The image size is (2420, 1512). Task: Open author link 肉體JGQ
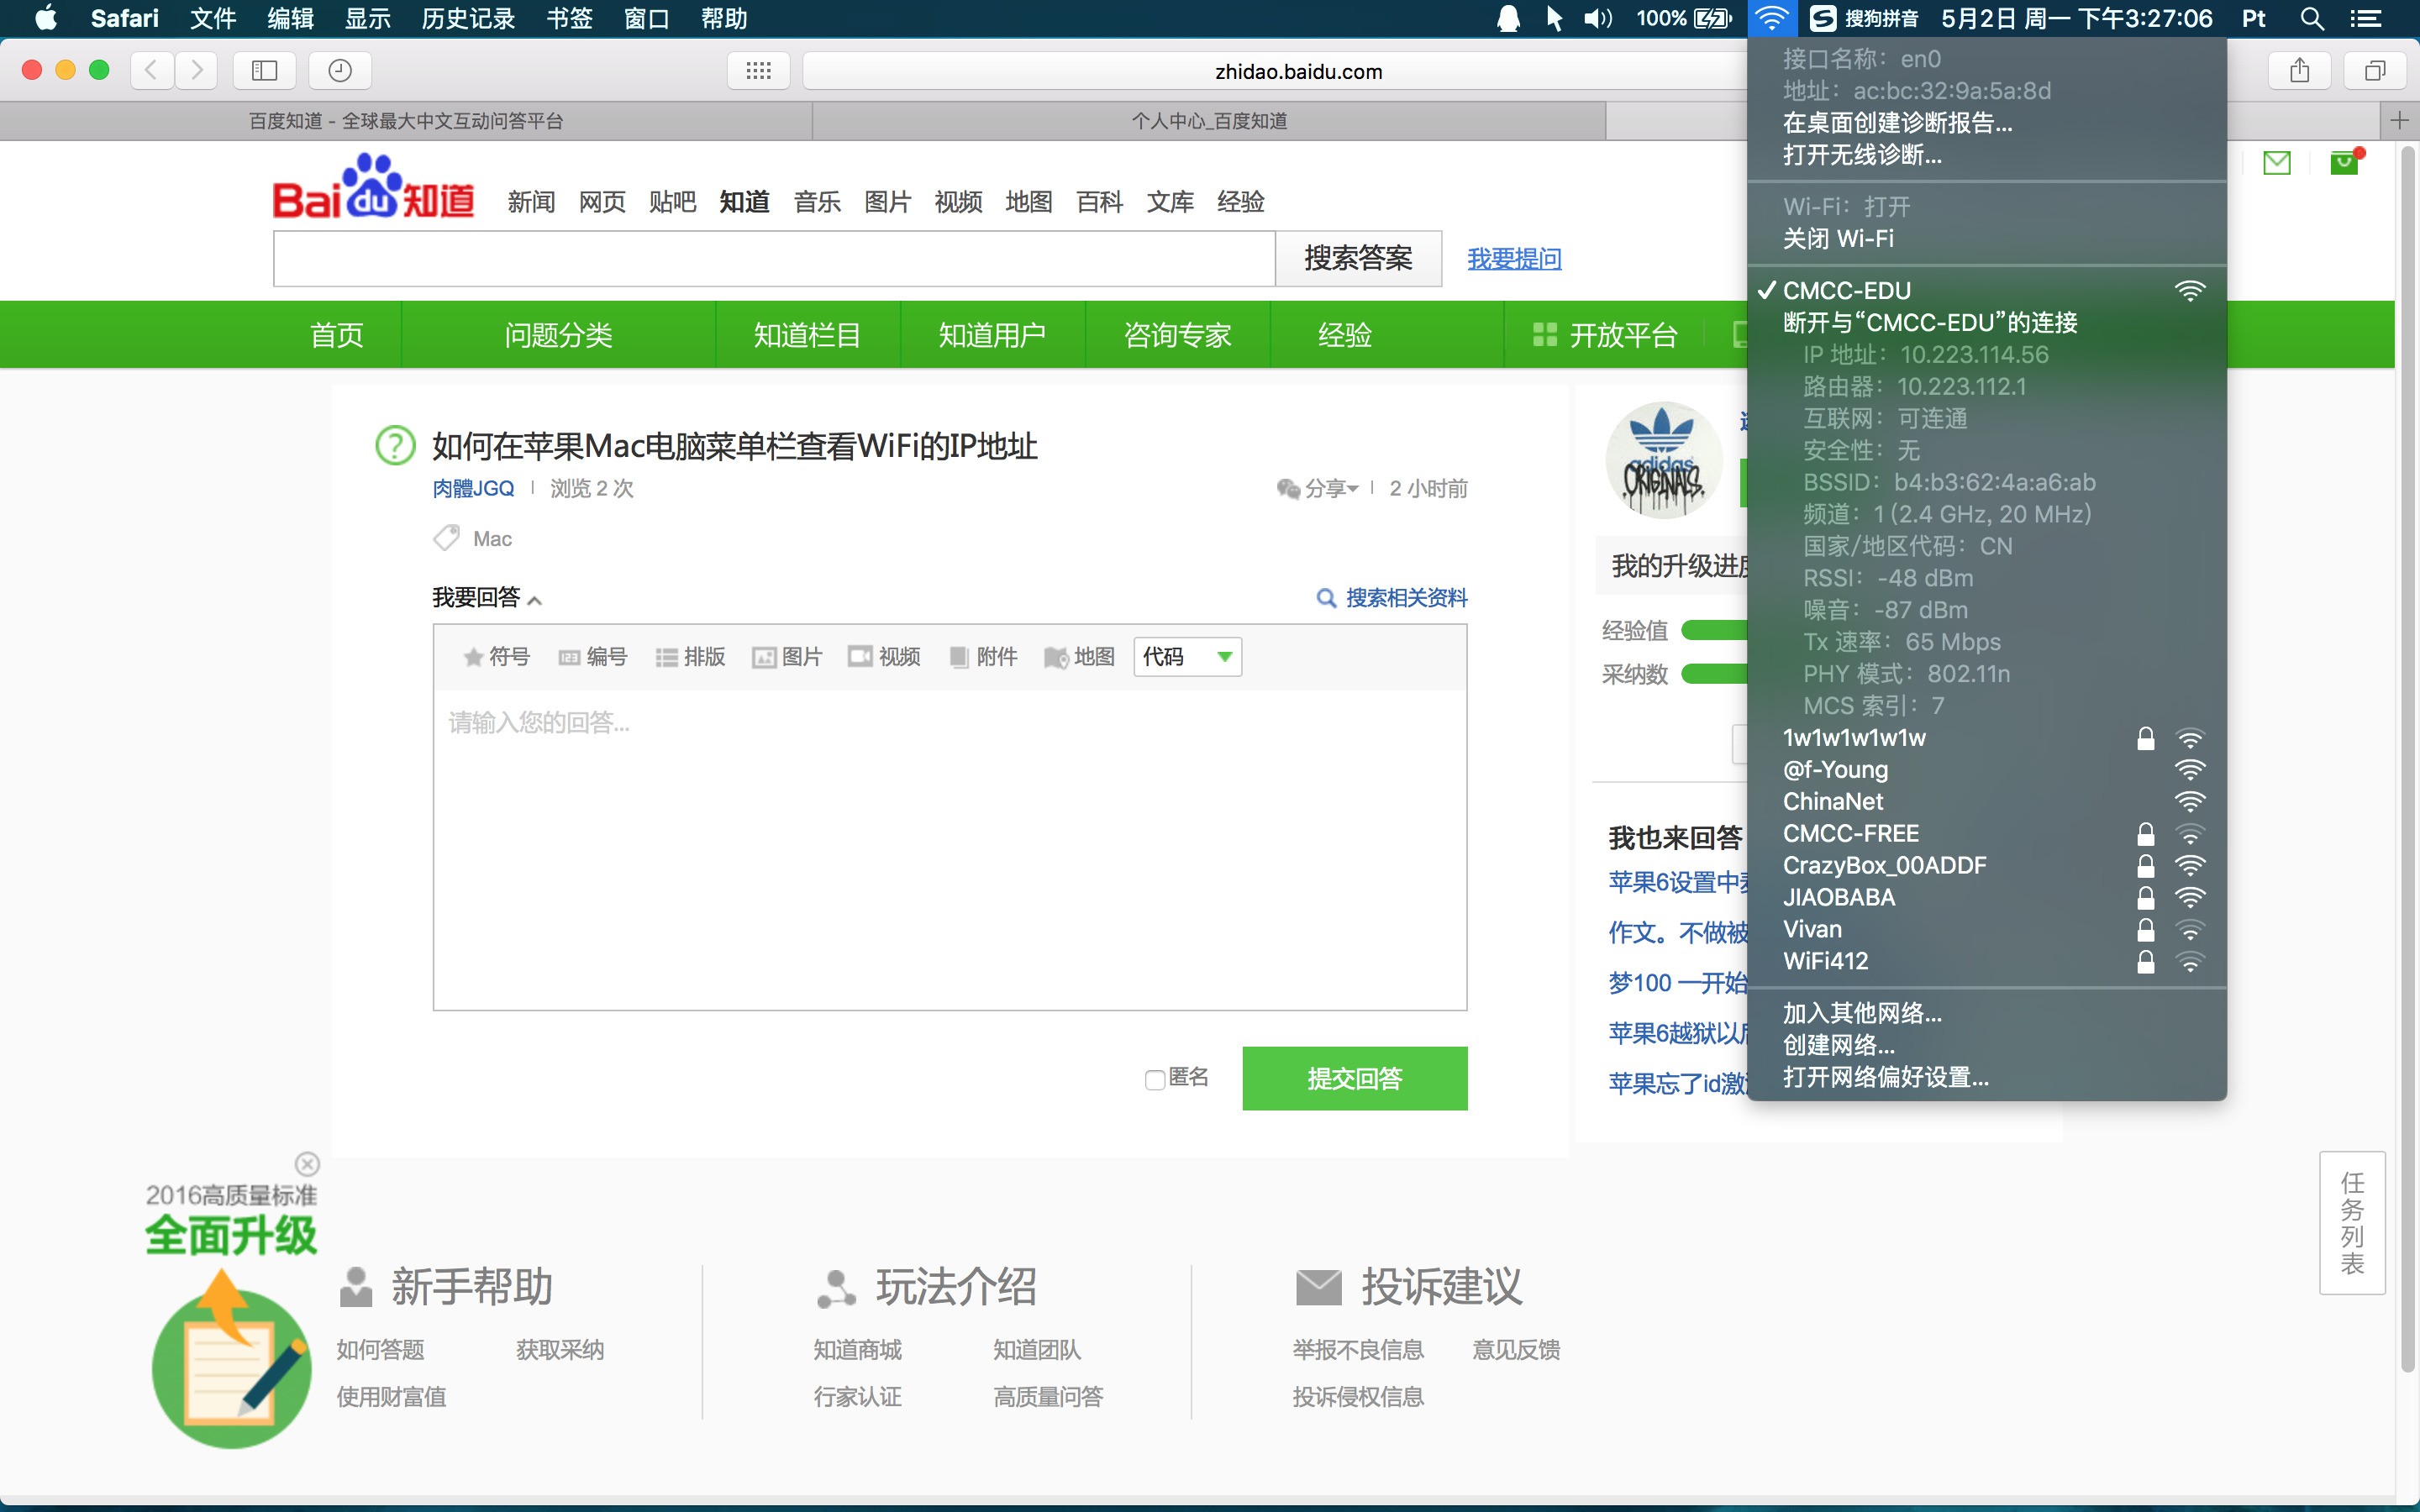(473, 489)
